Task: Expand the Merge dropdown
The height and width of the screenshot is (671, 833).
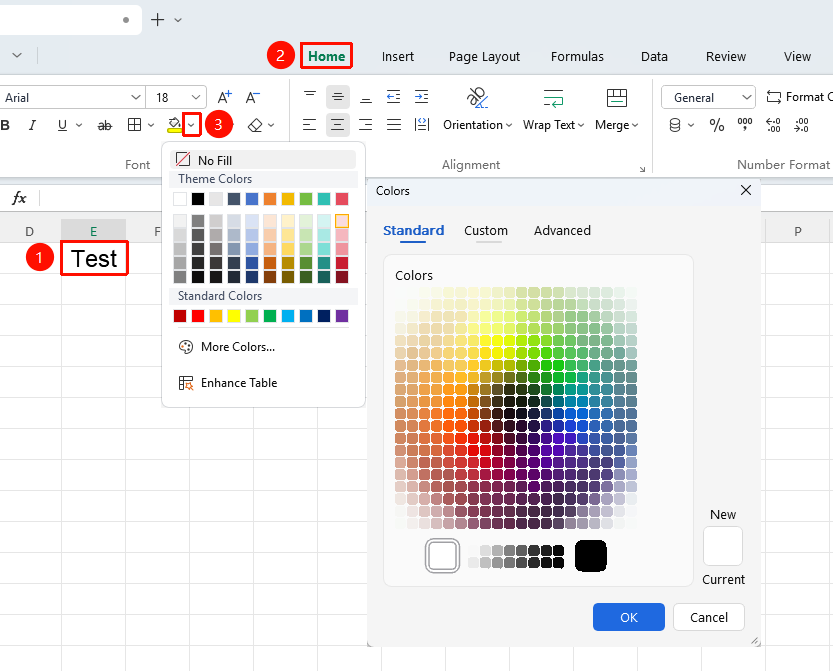Action: (635, 125)
